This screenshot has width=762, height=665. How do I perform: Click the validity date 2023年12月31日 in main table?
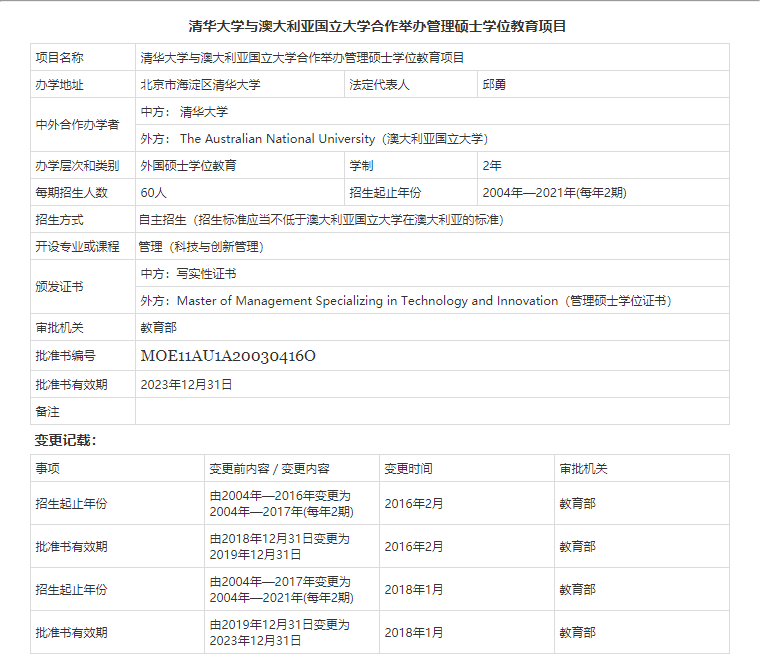(x=186, y=385)
